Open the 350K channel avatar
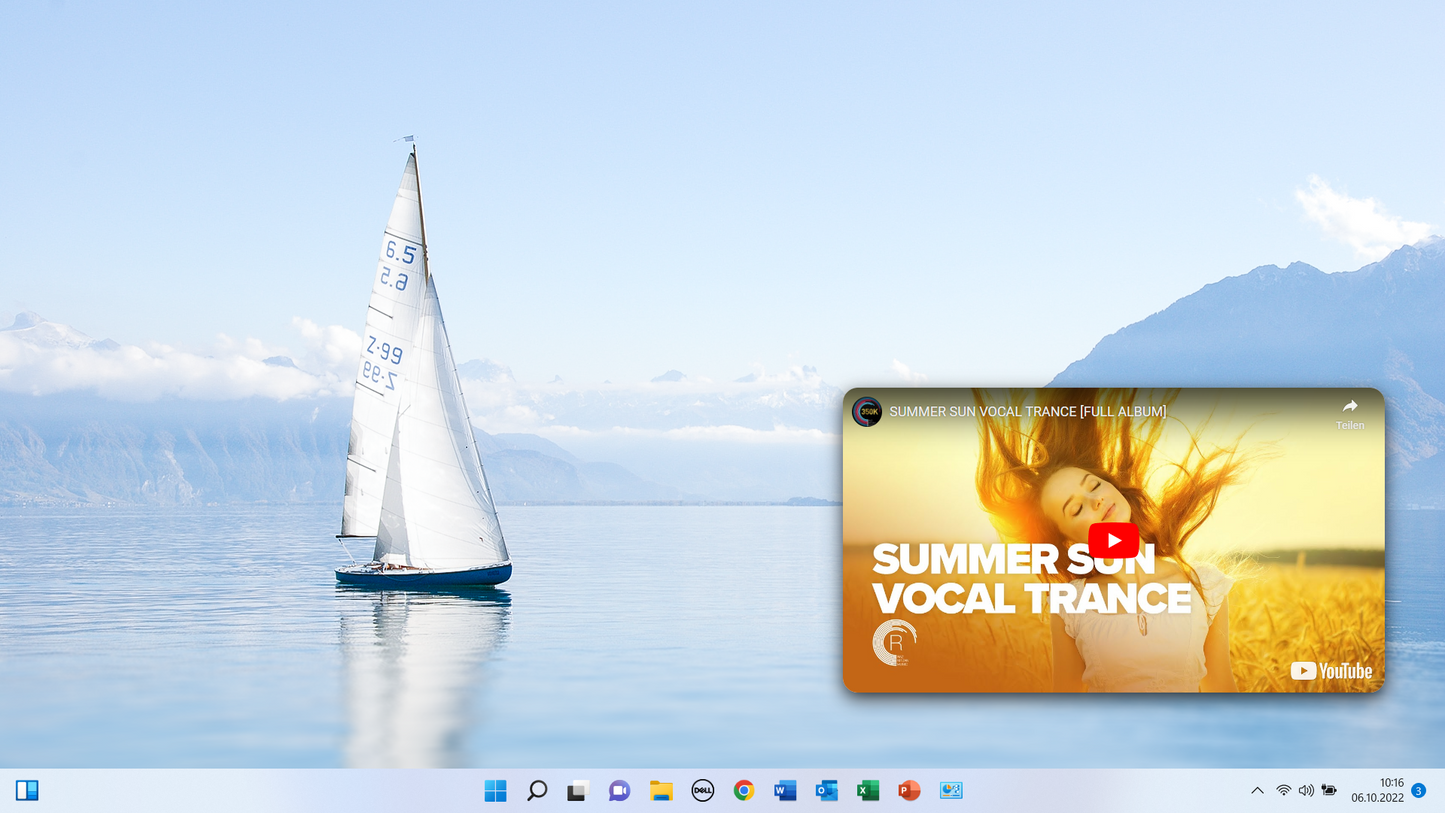The height and width of the screenshot is (813, 1445). (867, 412)
